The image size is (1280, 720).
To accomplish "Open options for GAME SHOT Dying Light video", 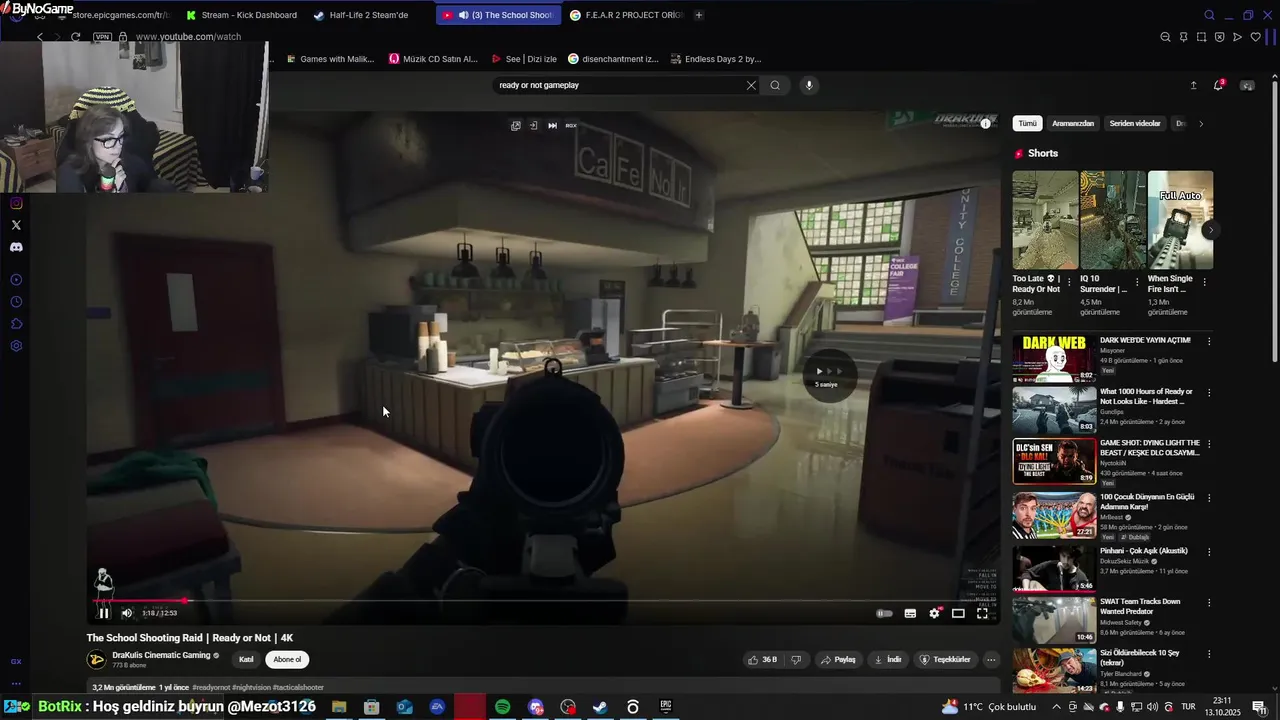I will pyautogui.click(x=1208, y=443).
